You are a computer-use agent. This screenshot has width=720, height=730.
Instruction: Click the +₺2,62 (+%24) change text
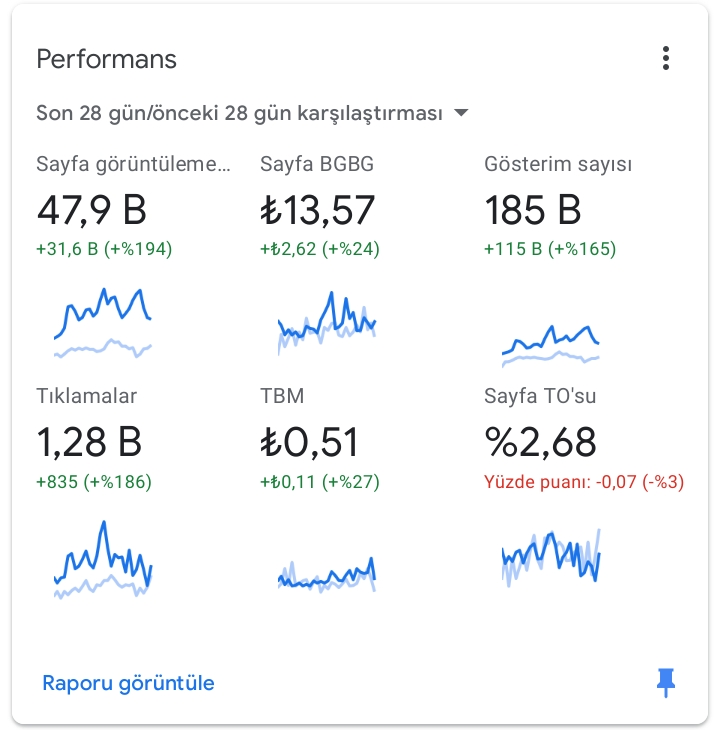(320, 249)
